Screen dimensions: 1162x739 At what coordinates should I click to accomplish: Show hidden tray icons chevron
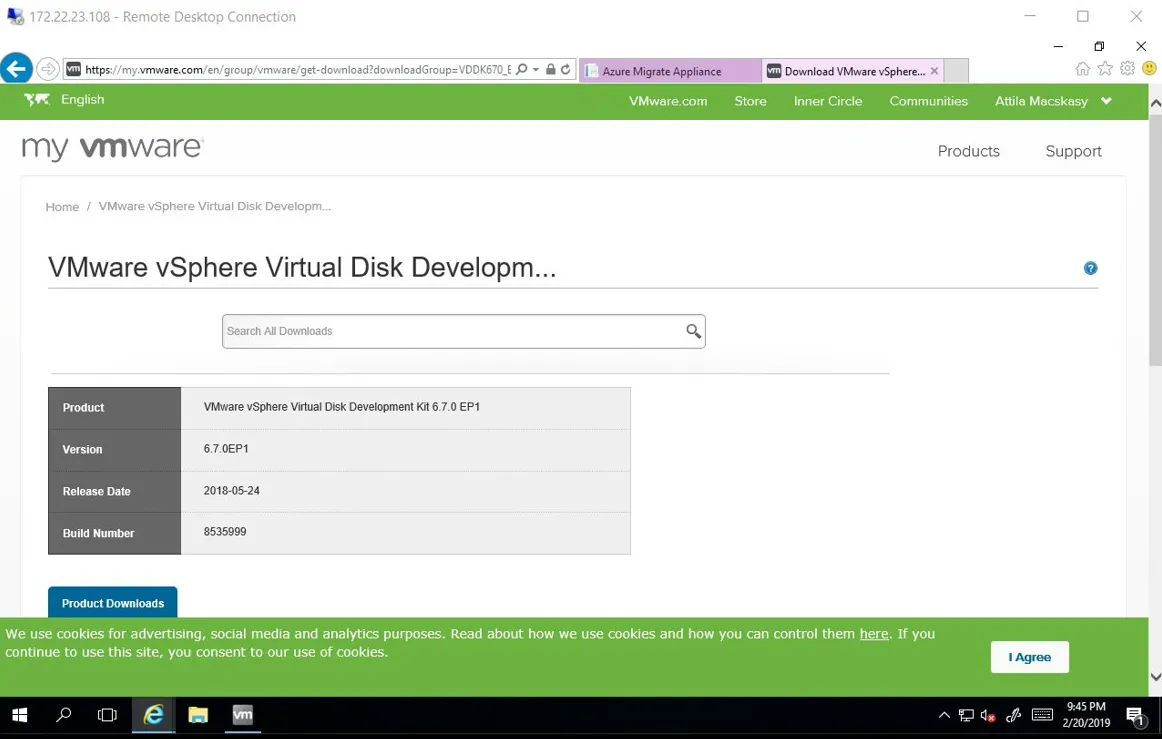944,715
